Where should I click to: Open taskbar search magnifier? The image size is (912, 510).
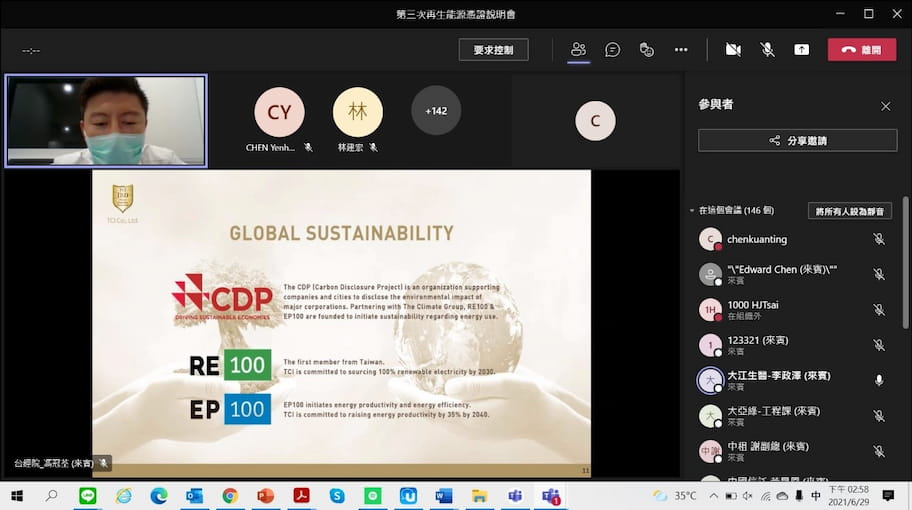[52, 496]
